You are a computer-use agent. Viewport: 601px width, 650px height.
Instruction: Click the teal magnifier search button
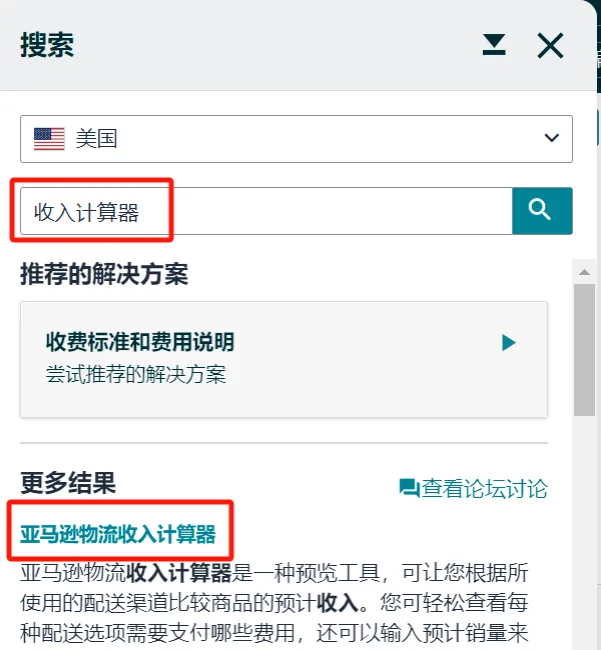click(542, 211)
